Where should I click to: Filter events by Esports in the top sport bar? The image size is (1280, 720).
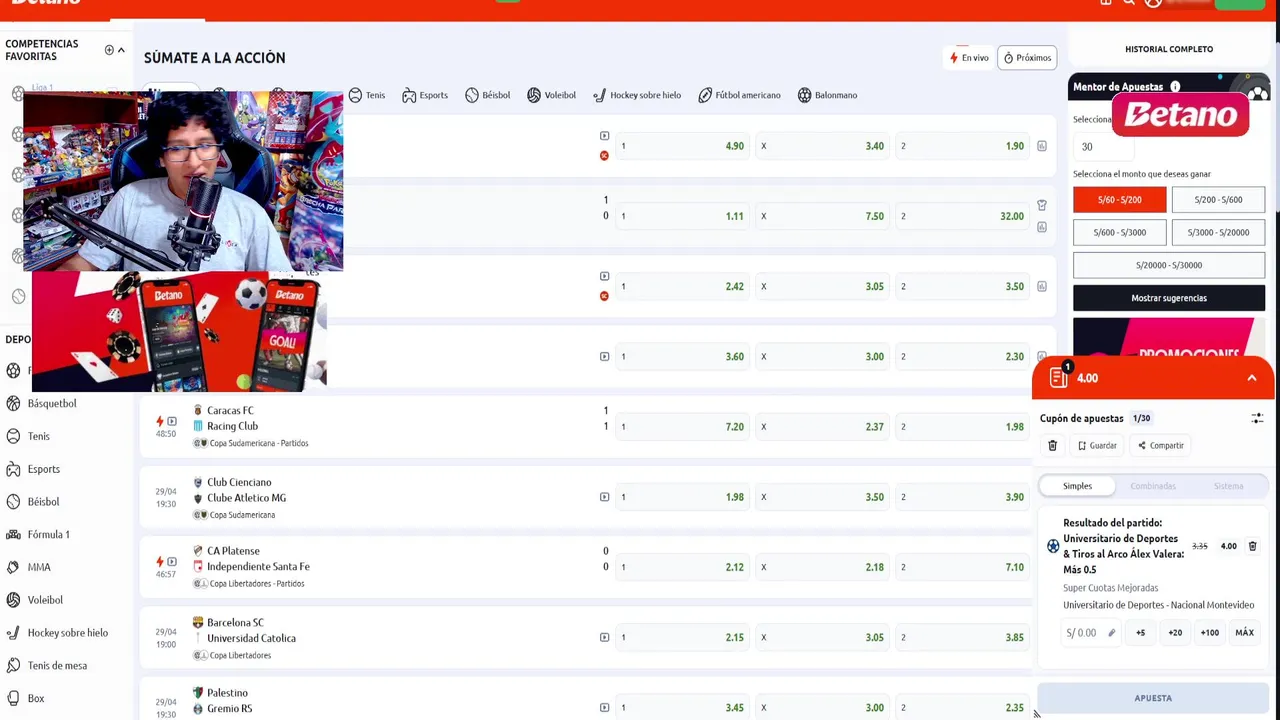click(425, 95)
